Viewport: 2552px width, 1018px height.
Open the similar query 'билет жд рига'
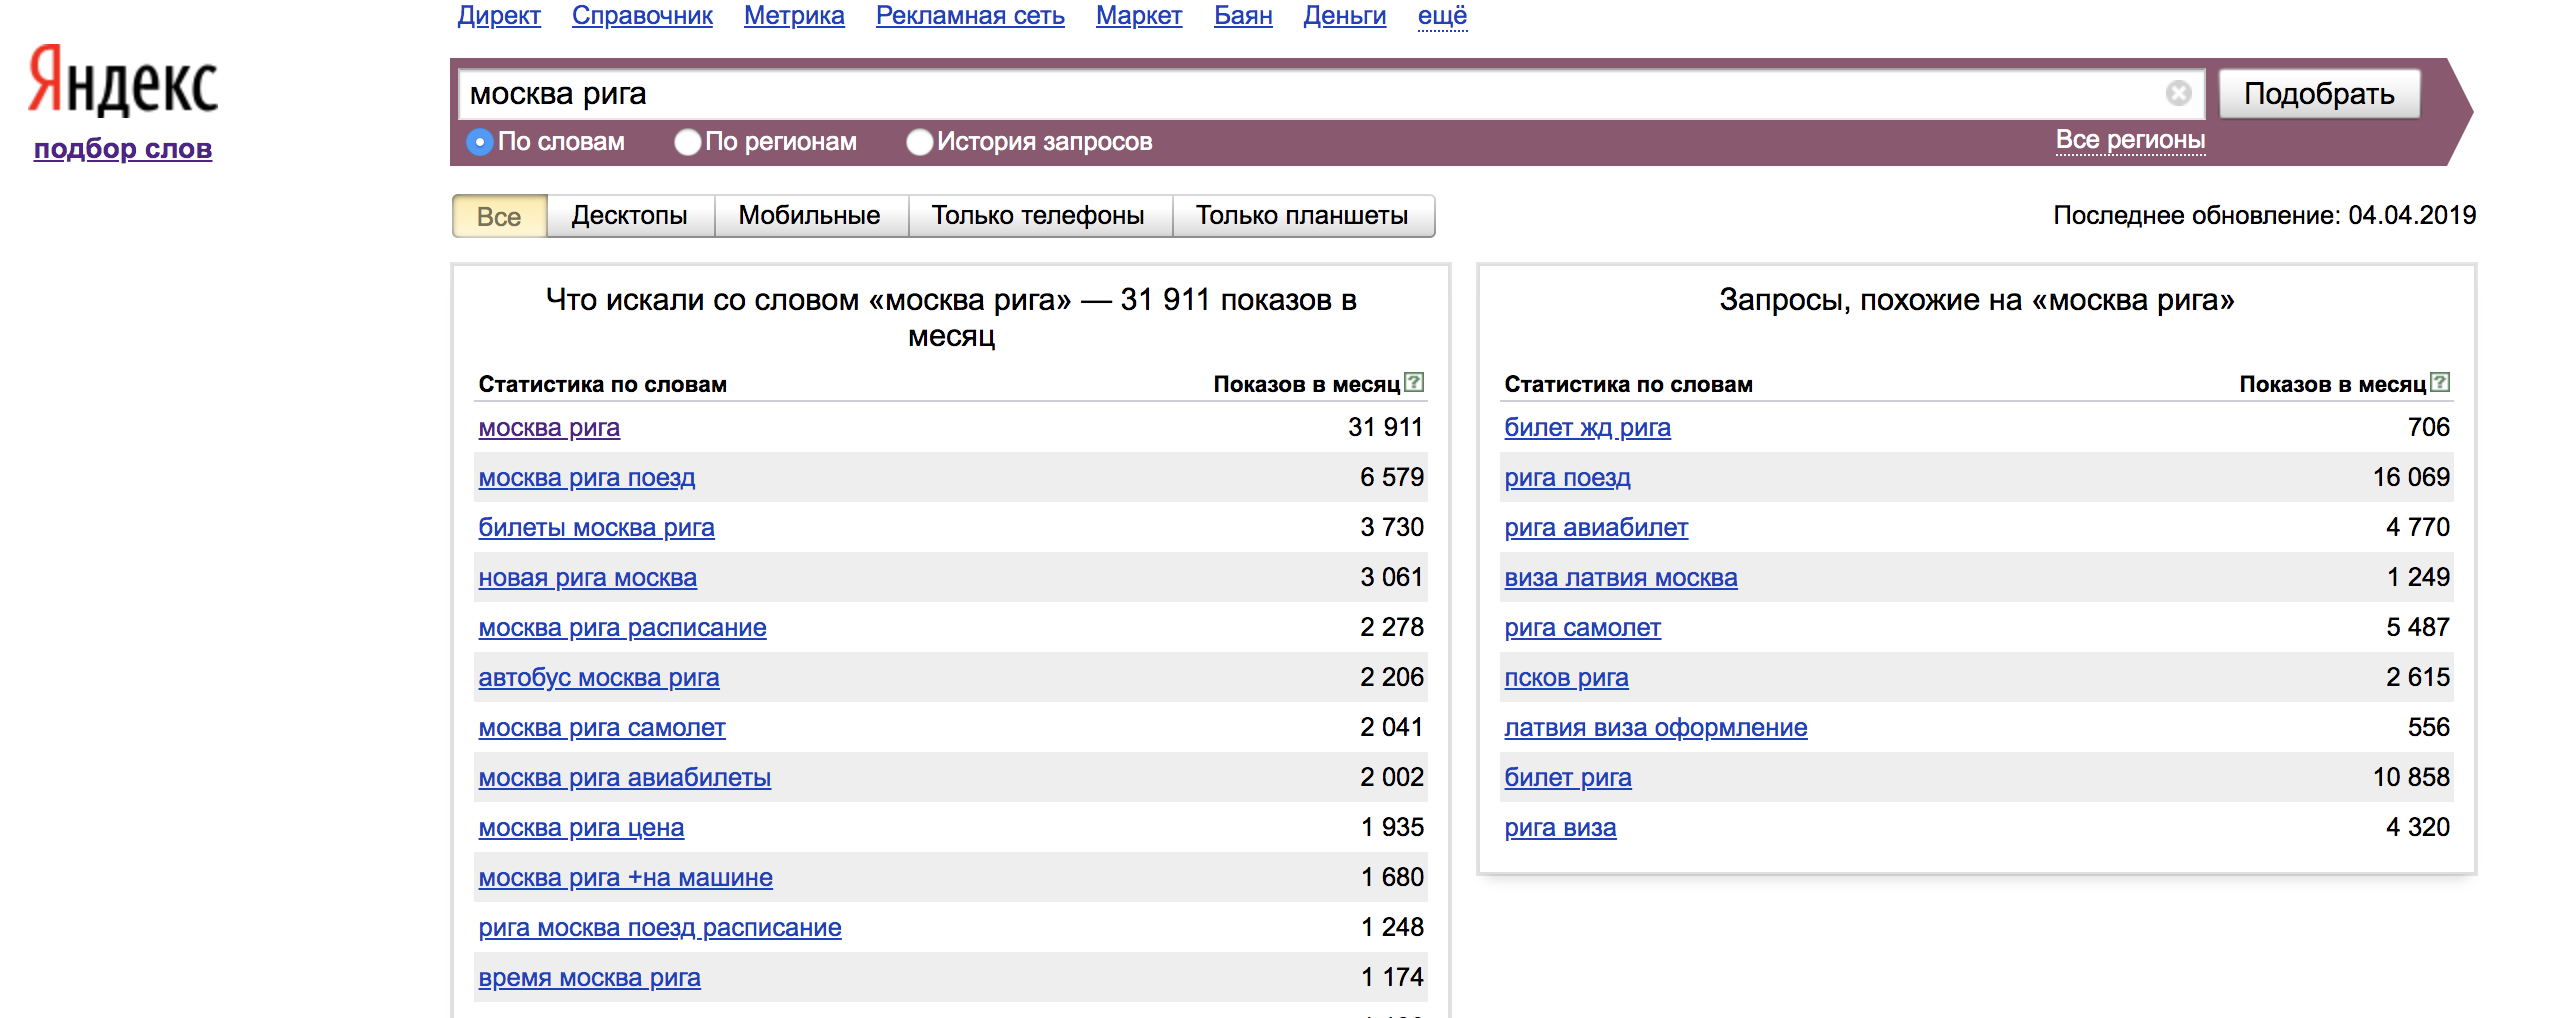pos(1587,428)
